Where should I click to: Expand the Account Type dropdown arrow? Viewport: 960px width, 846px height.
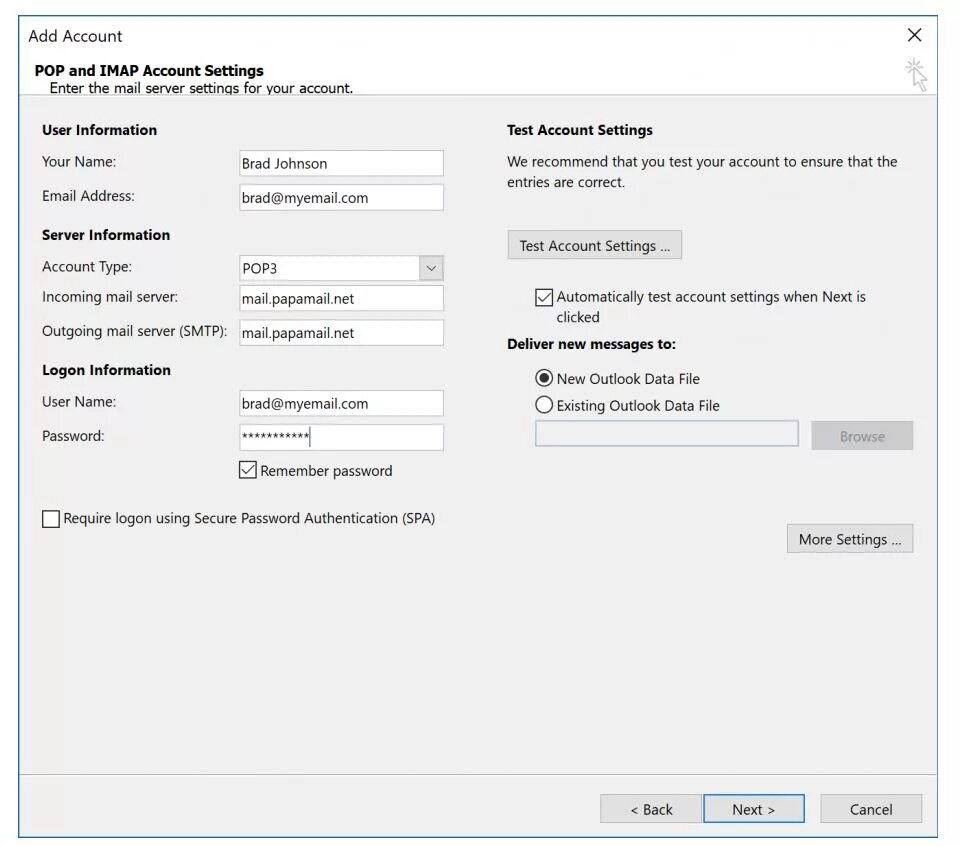coord(431,268)
